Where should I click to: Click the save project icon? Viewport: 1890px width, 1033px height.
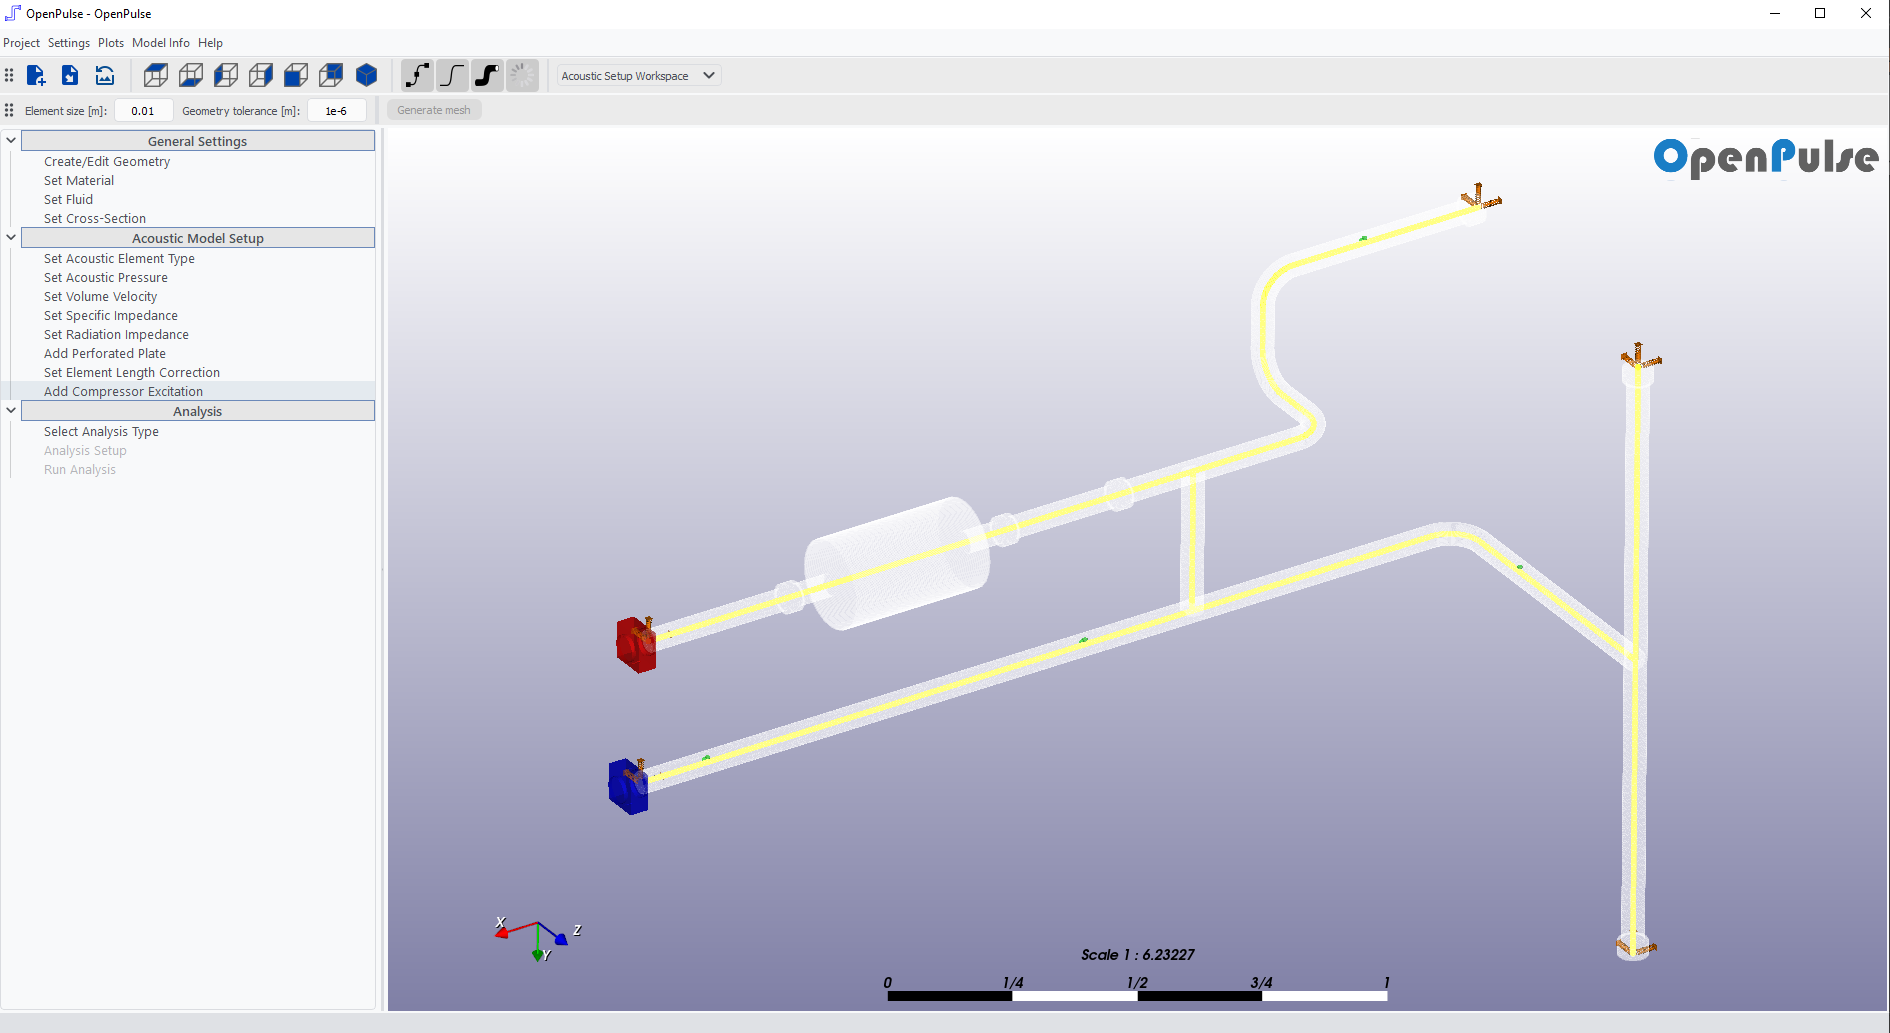(x=69, y=75)
